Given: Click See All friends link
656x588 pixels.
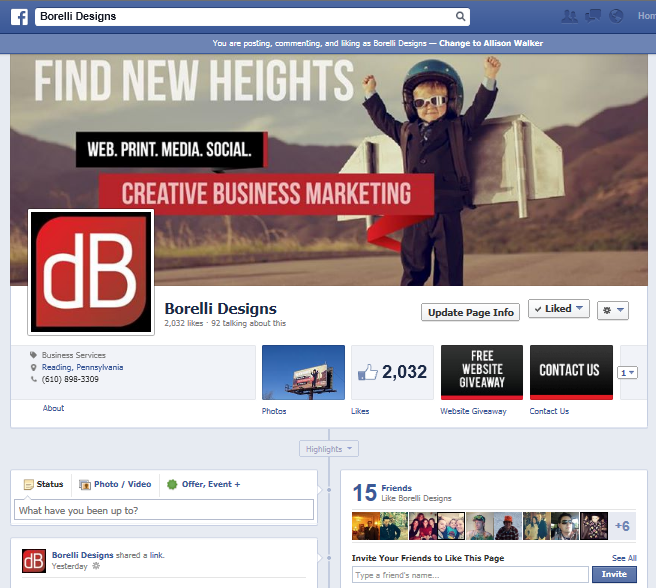Looking at the screenshot, I should [x=624, y=558].
